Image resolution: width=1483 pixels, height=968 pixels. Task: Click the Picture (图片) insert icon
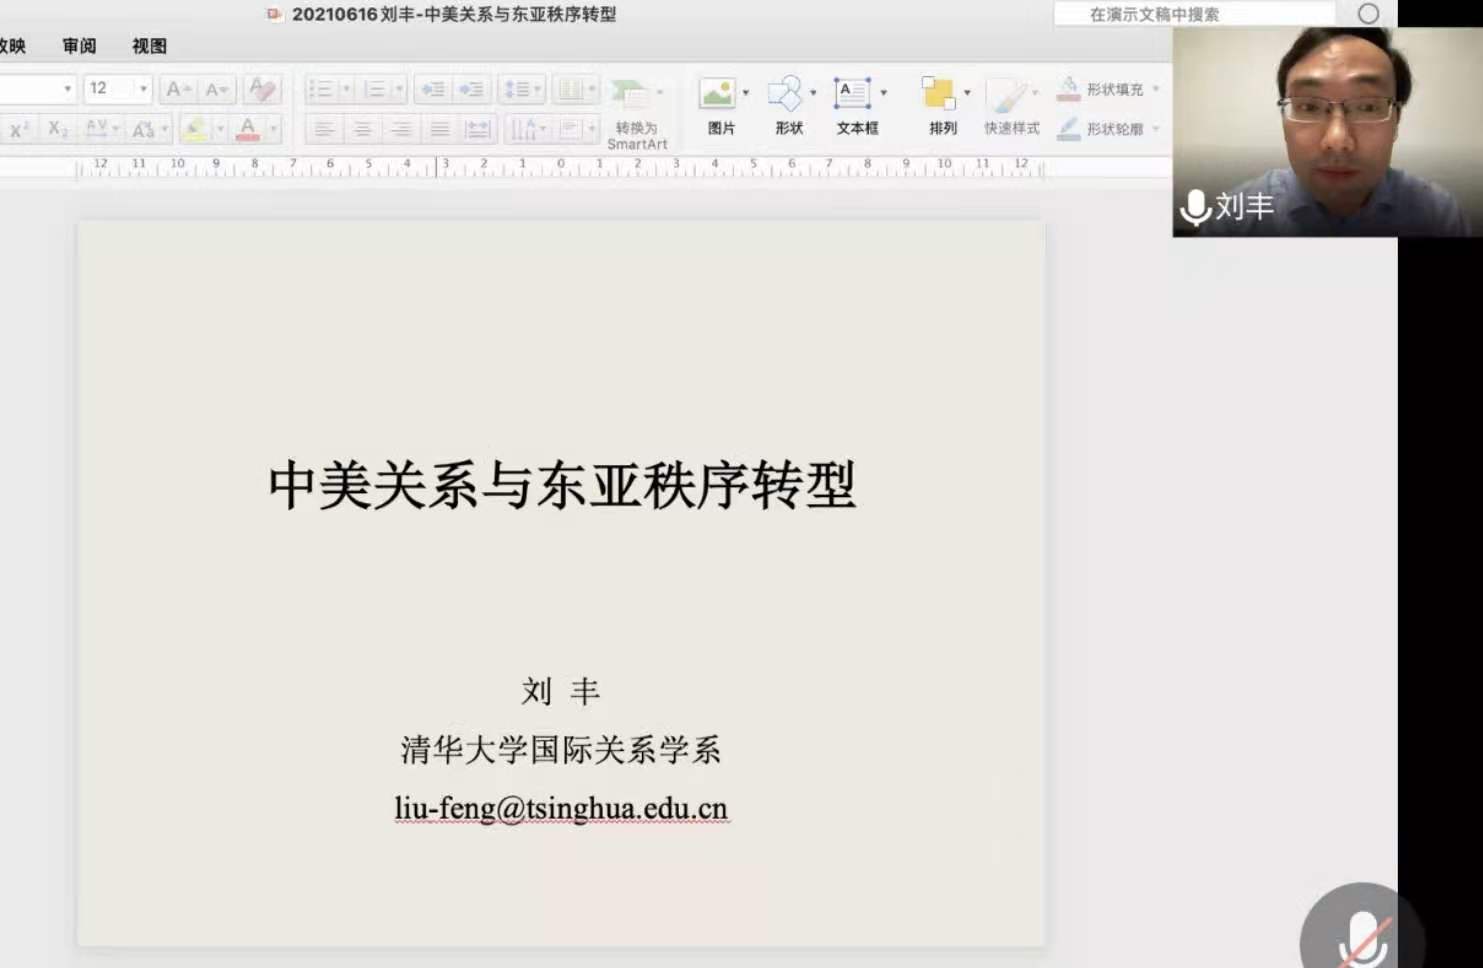(x=717, y=94)
